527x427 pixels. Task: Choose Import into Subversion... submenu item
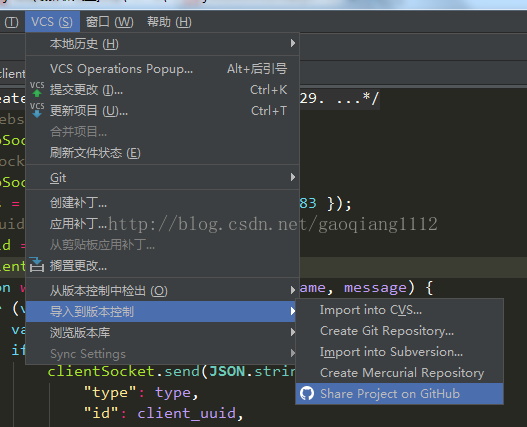tap(400, 352)
